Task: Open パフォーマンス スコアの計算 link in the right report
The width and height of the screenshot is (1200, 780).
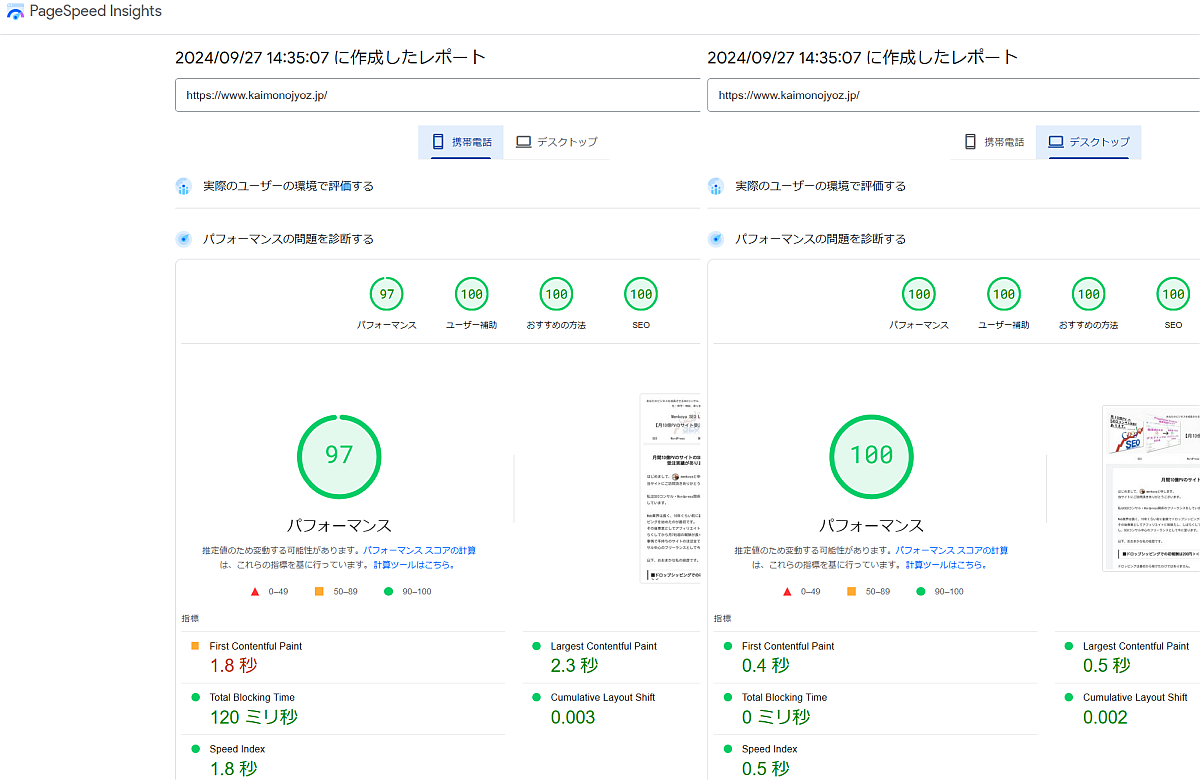Action: [x=951, y=550]
